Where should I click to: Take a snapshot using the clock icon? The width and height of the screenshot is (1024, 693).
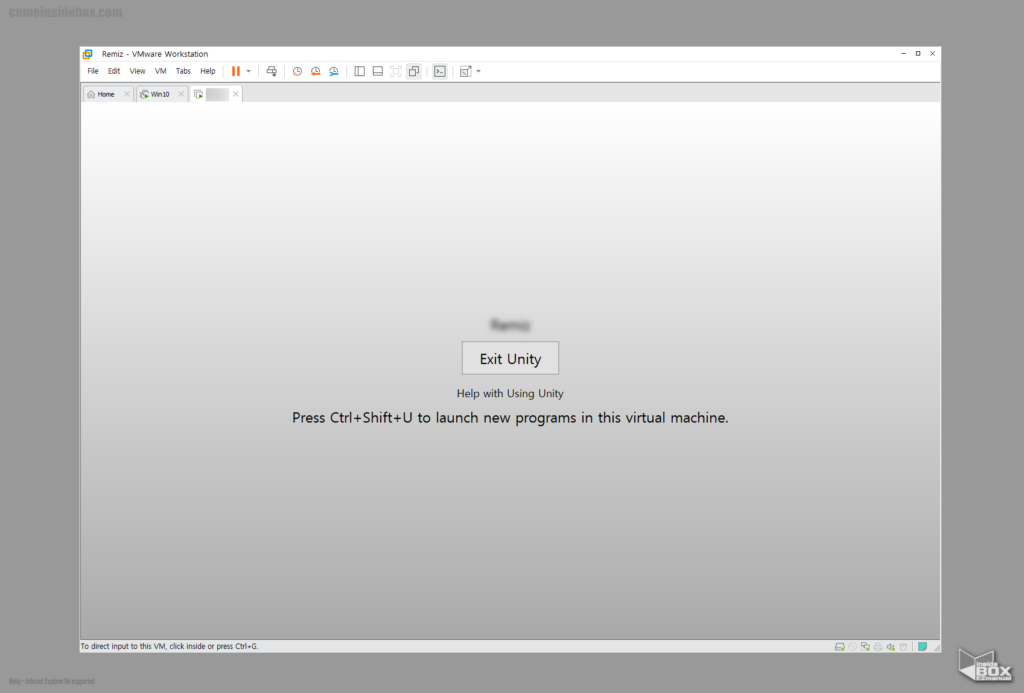tap(297, 71)
